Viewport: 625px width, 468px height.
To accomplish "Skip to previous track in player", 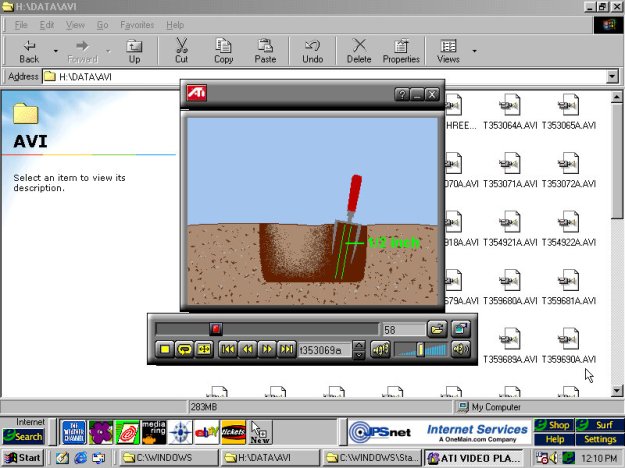I will (x=228, y=349).
